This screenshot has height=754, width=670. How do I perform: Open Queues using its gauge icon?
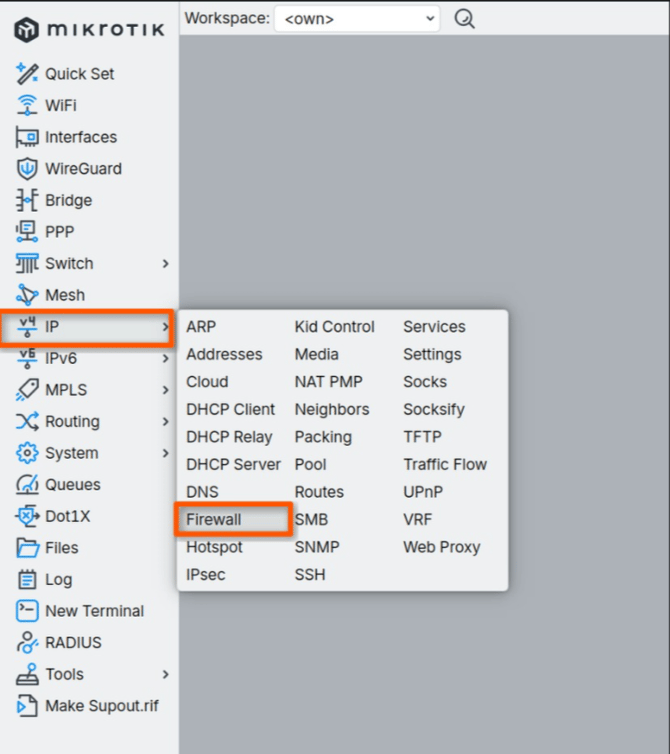pos(27,484)
